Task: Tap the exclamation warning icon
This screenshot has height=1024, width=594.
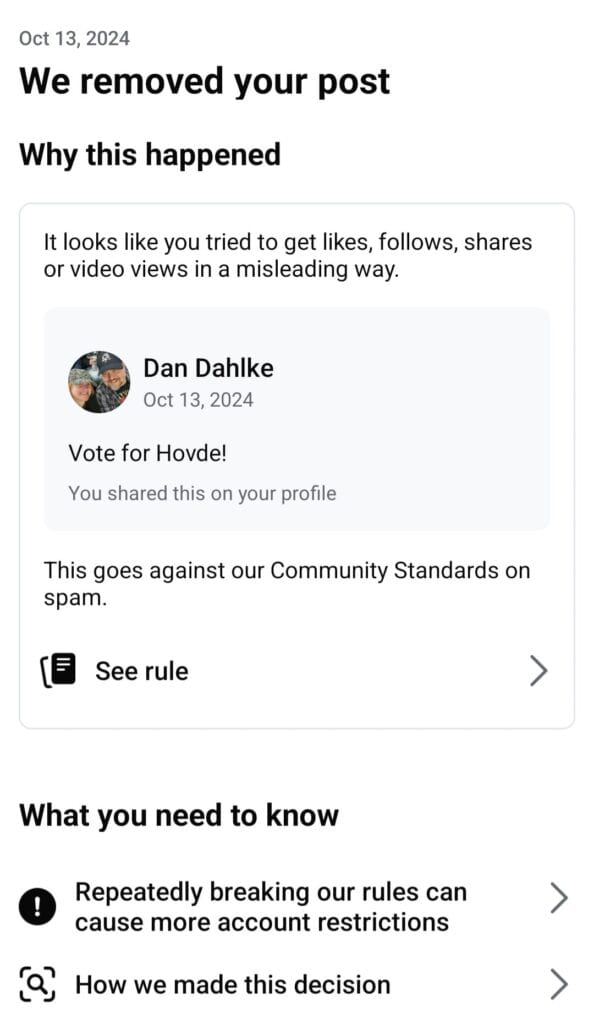Action: [x=37, y=907]
